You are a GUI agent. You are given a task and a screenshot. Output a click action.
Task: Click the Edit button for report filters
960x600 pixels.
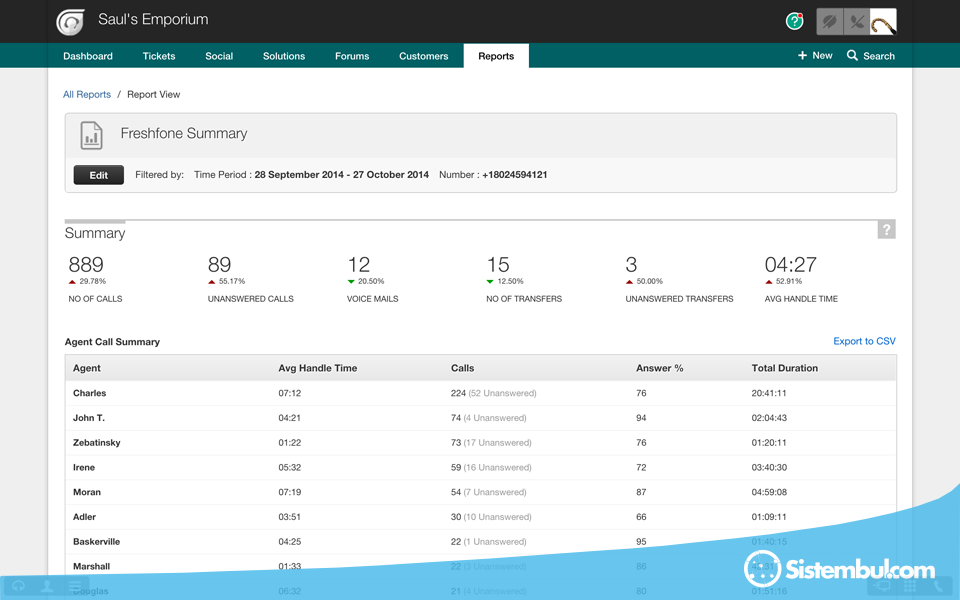[99, 175]
